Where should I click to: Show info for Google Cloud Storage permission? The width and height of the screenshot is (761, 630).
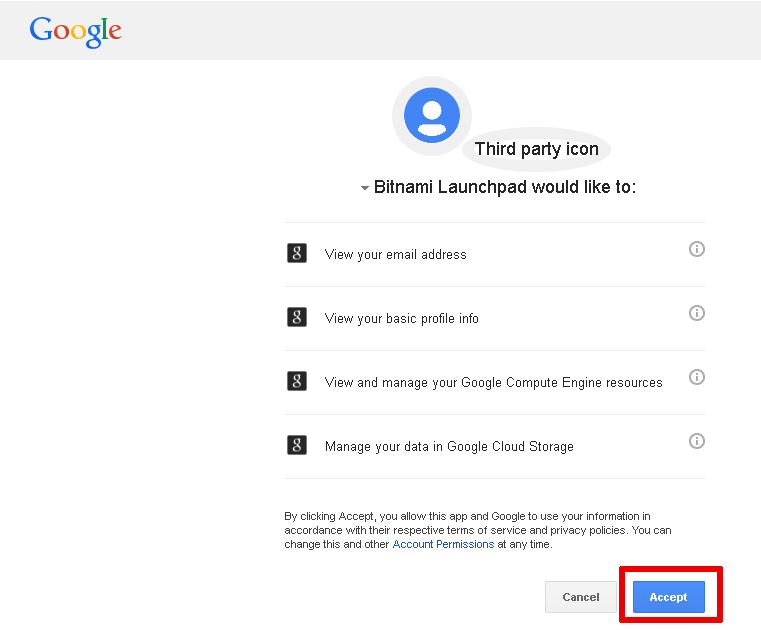697,441
